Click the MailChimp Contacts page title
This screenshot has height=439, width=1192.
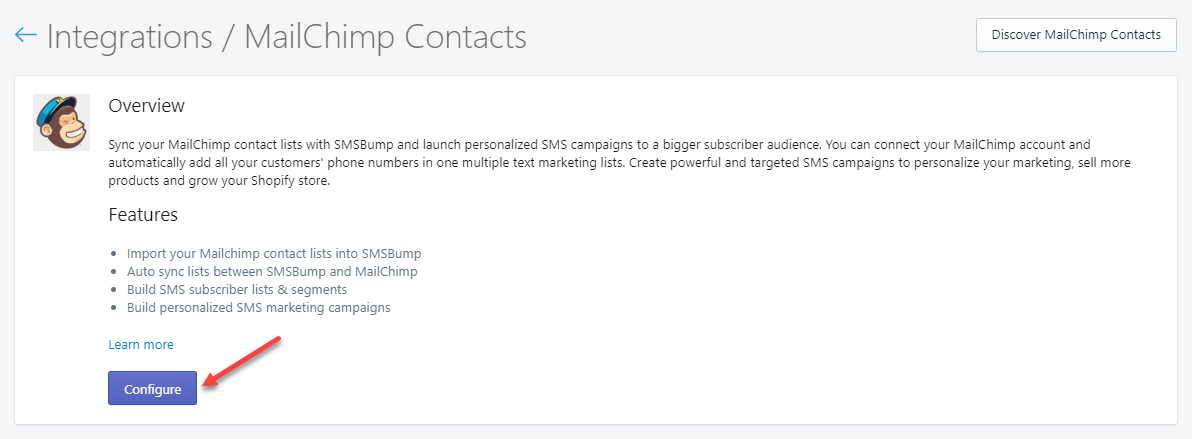385,37
